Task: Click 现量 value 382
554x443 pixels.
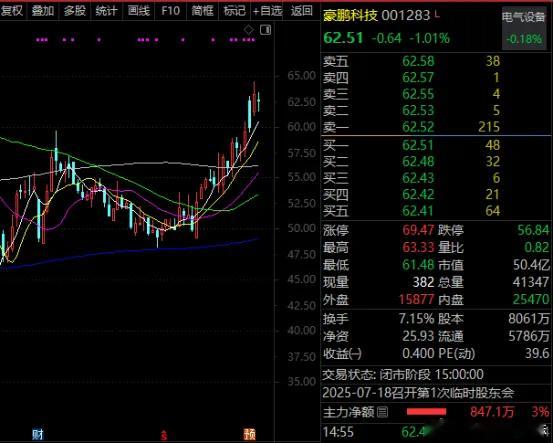Action: 423,282
